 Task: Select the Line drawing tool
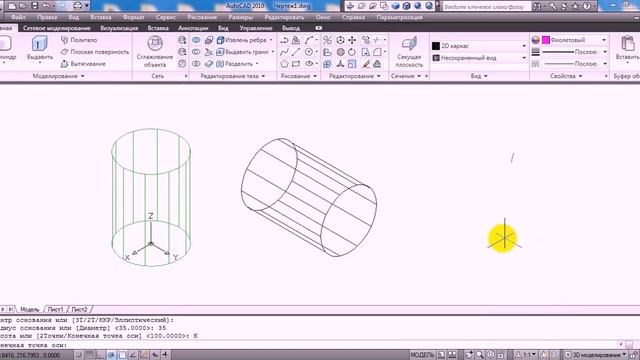pos(296,52)
